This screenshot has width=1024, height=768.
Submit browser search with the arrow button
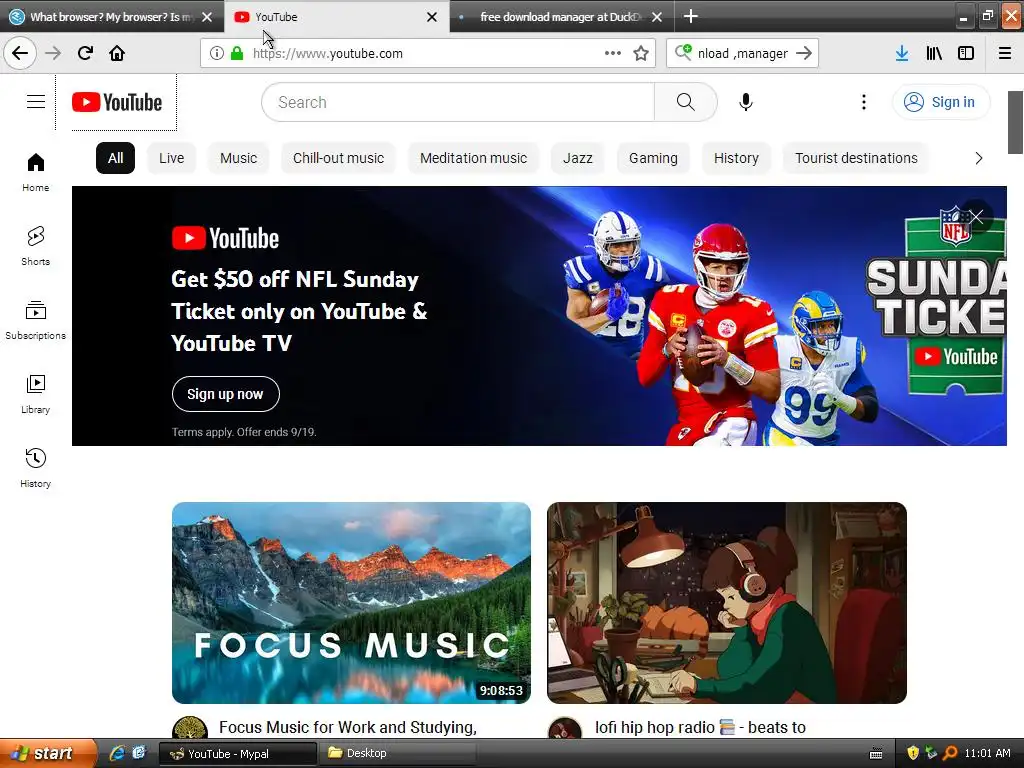[804, 53]
